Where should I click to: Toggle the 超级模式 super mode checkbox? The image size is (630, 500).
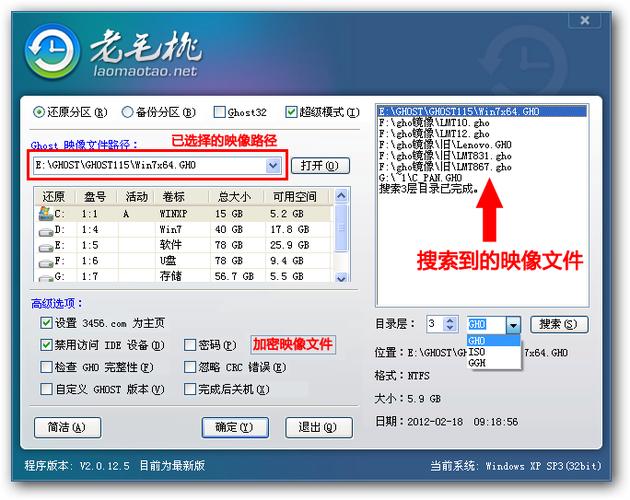[x=292, y=112]
